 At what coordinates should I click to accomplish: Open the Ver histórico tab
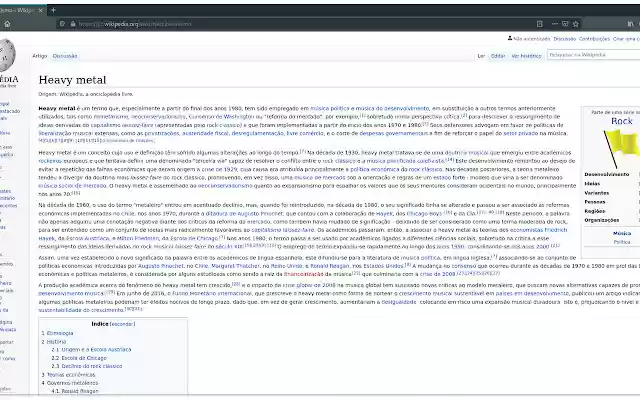[526, 56]
